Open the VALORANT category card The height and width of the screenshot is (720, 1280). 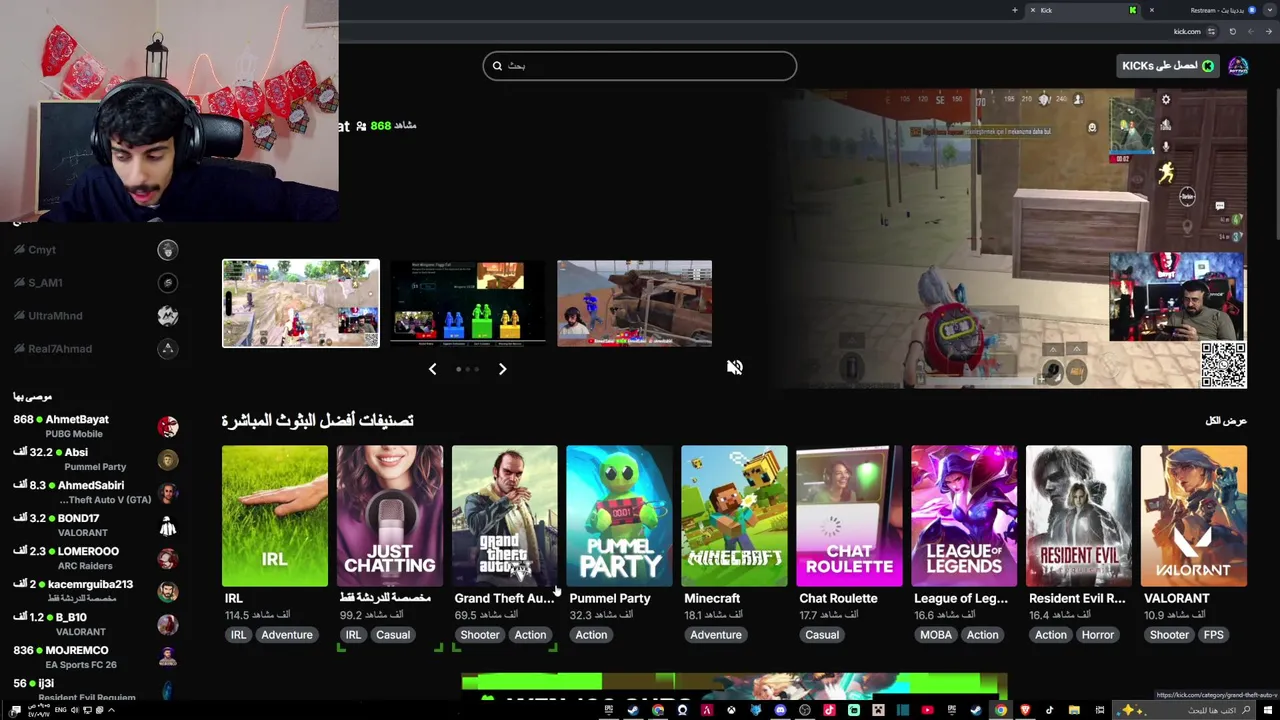[1194, 516]
